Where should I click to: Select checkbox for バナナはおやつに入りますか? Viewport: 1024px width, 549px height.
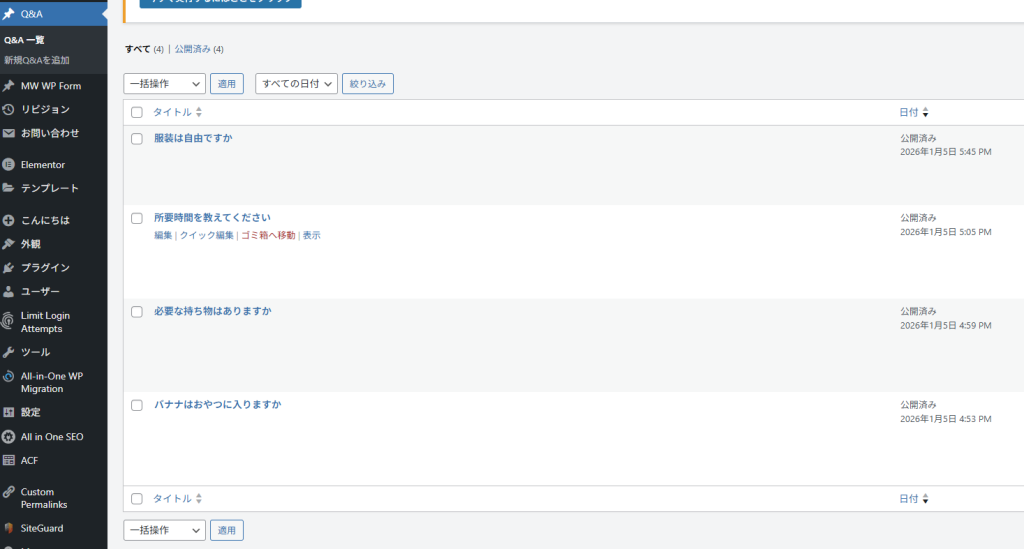(x=137, y=405)
